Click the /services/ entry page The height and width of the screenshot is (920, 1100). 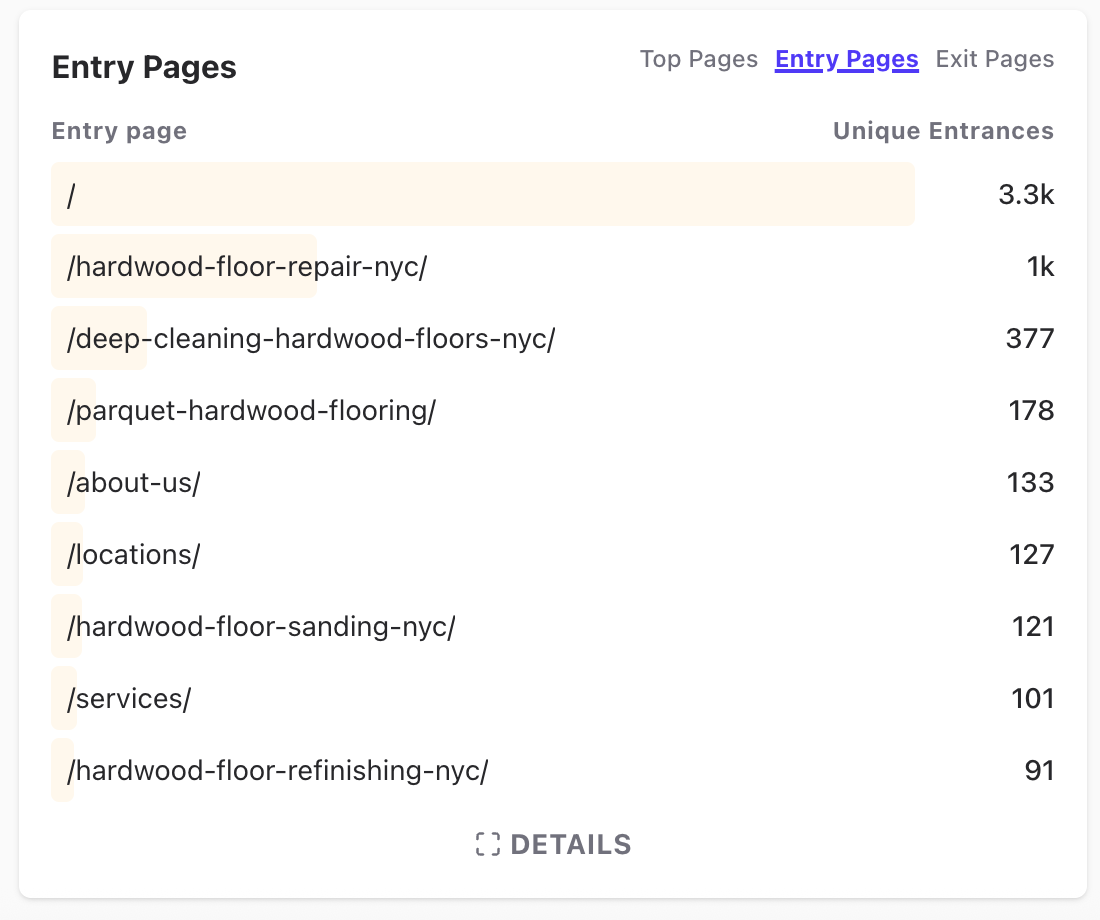coord(129,699)
